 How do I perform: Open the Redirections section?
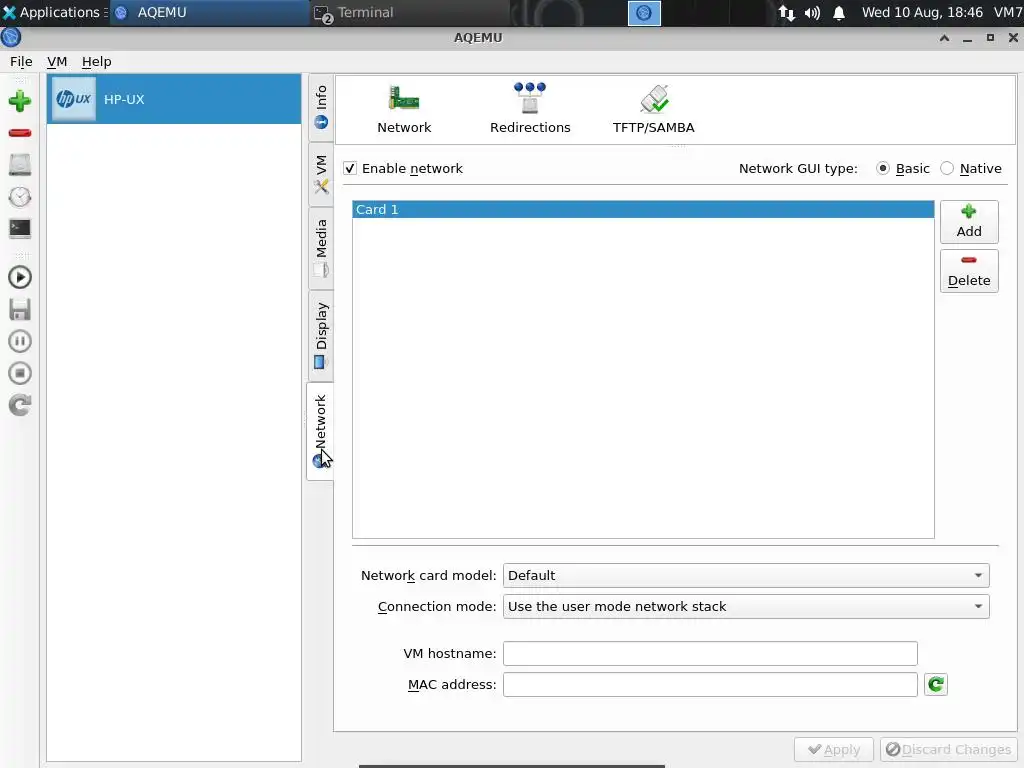[530, 109]
